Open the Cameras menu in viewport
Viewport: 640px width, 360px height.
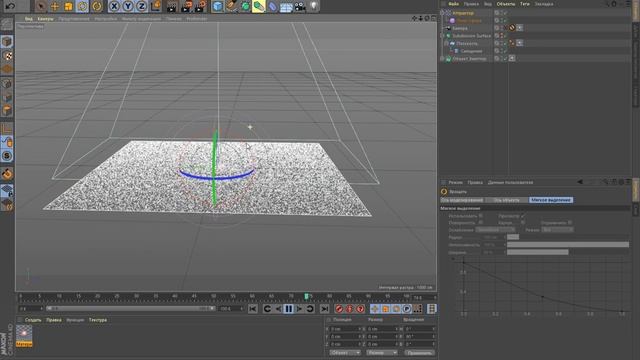click(45, 19)
